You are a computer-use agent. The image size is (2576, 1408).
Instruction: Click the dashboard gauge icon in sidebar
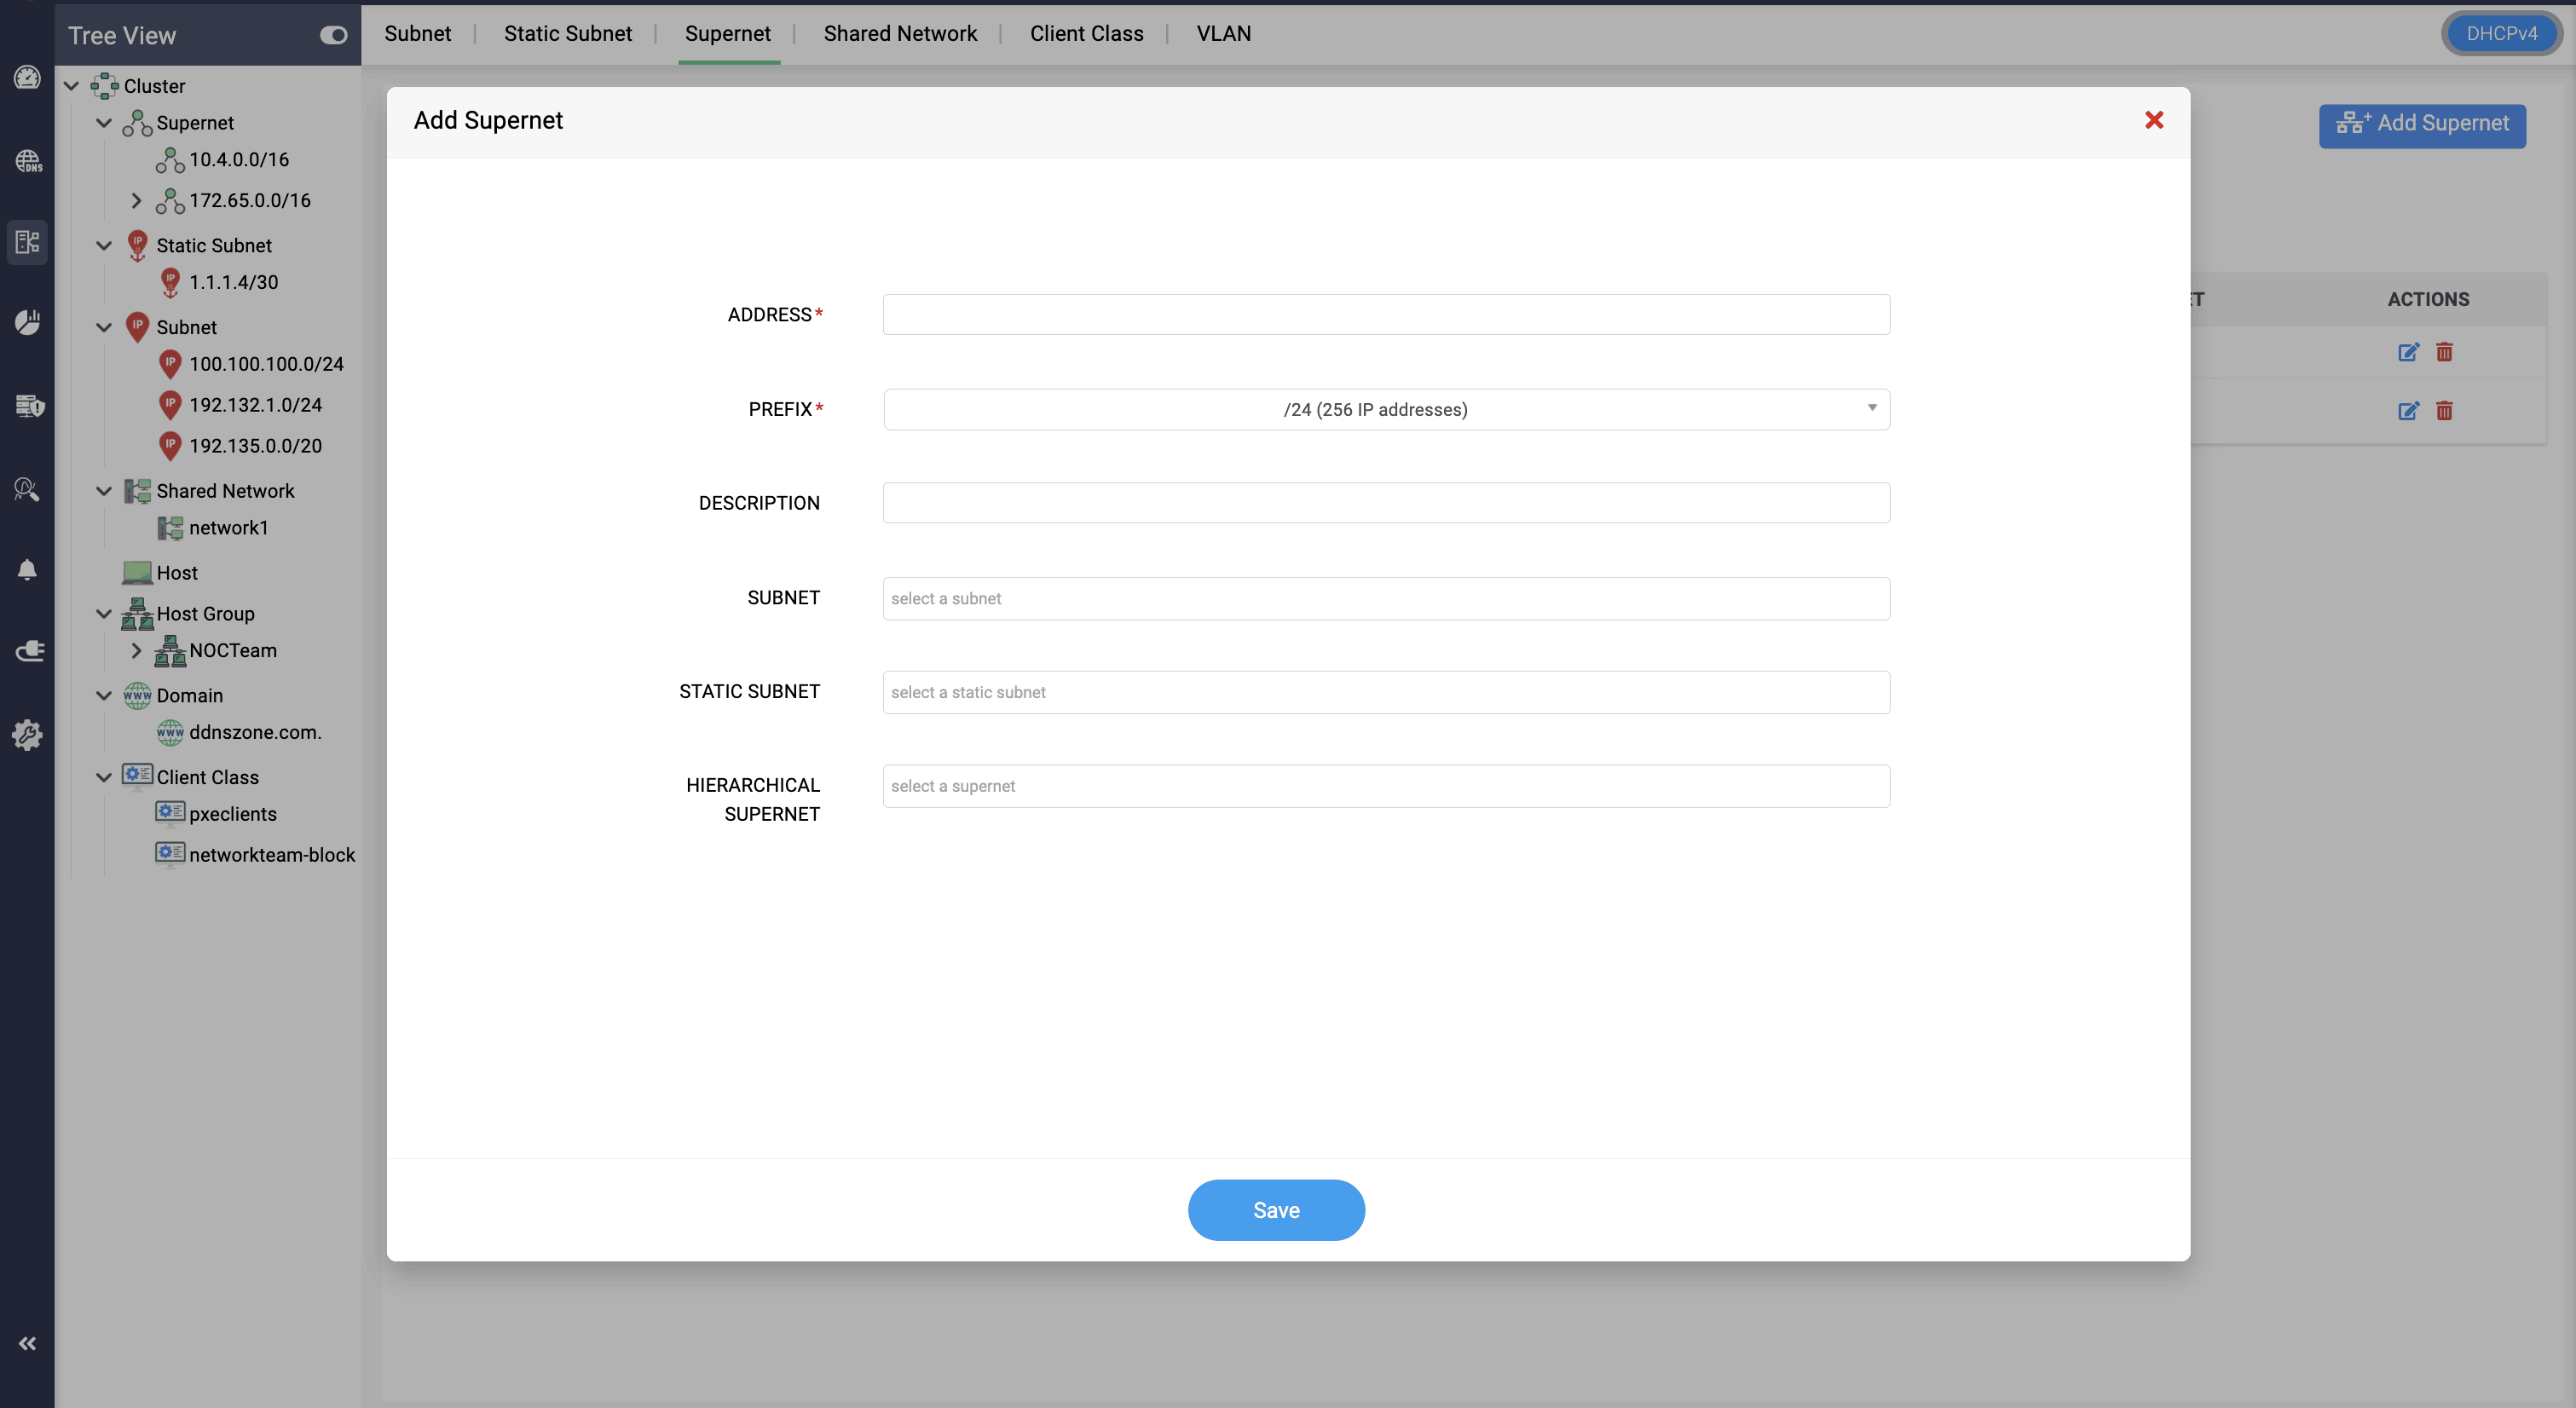coord(27,78)
